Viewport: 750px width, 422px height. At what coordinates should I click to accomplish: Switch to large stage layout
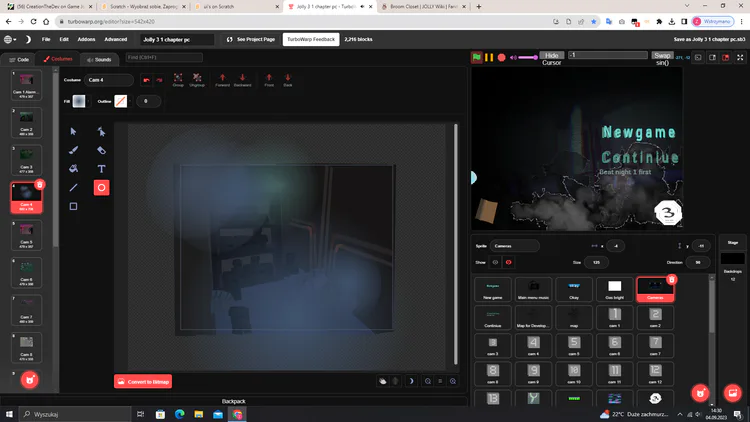[726, 57]
